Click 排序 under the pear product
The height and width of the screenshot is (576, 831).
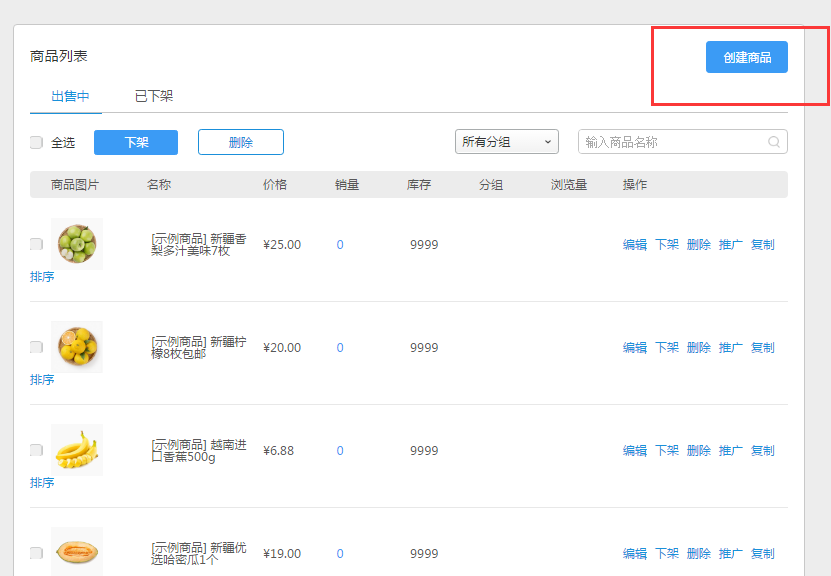tap(42, 277)
